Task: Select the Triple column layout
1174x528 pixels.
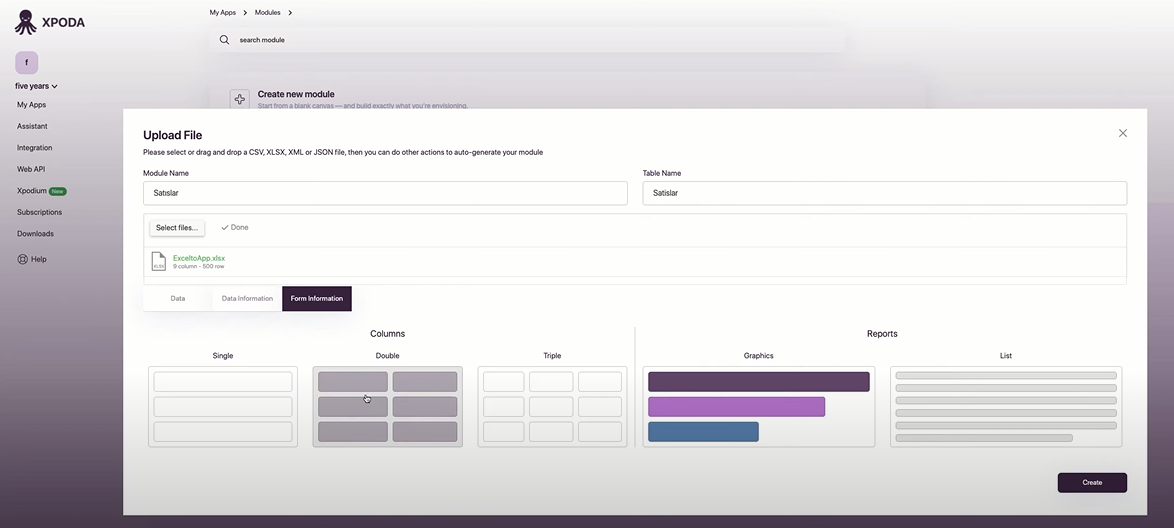Action: pyautogui.click(x=553, y=407)
